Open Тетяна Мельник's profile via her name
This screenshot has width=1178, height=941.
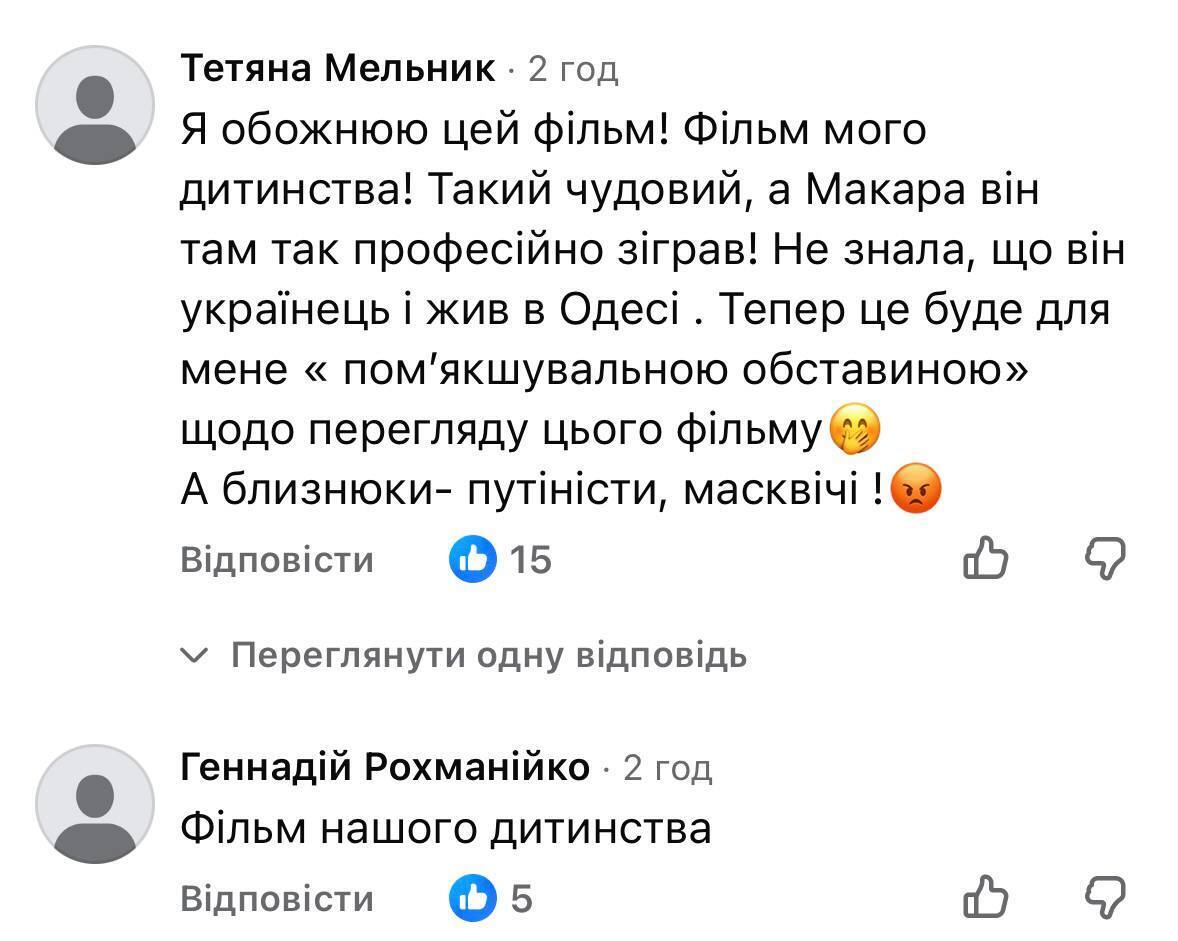339,68
